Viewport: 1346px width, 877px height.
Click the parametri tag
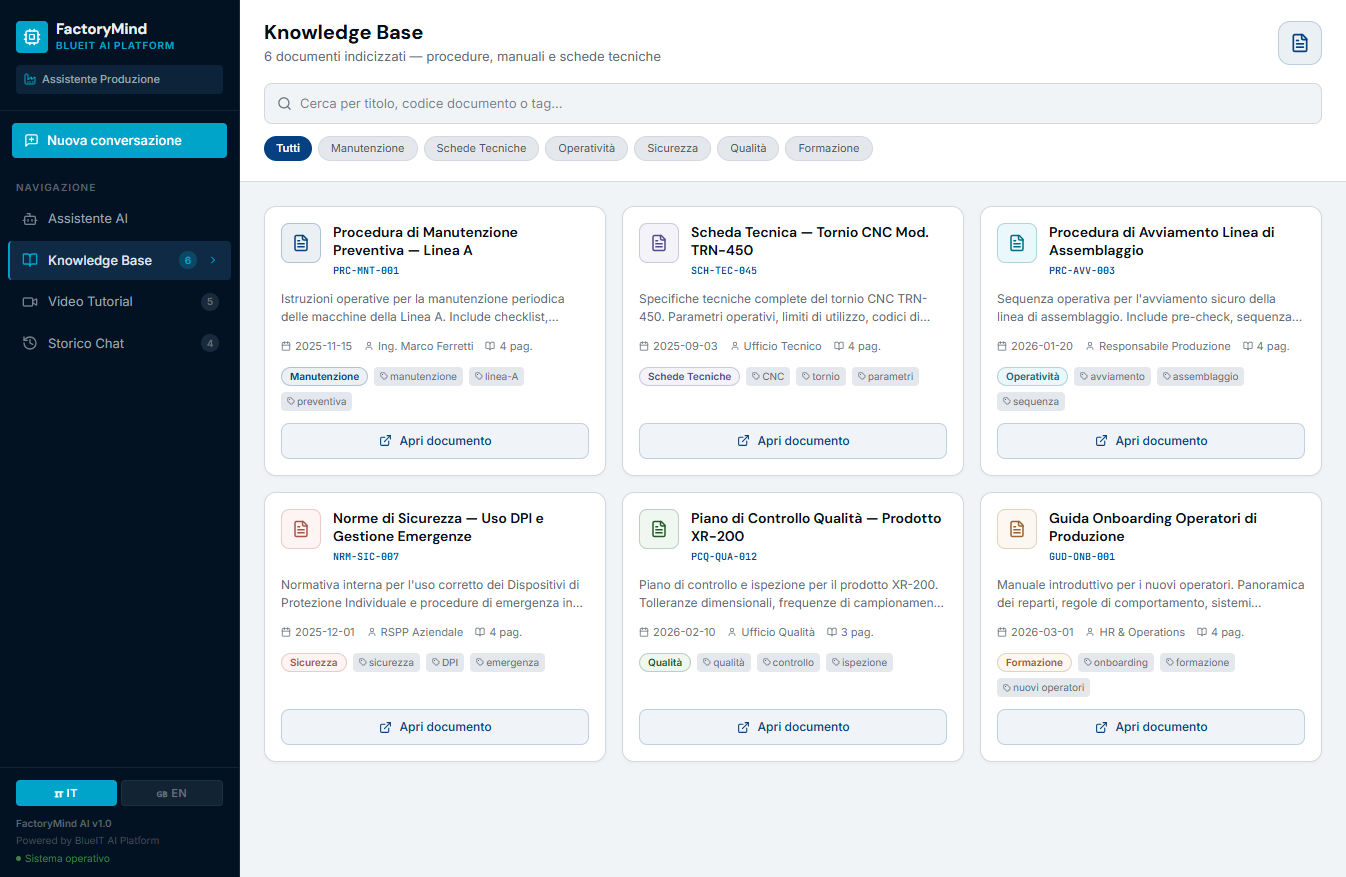[885, 377]
